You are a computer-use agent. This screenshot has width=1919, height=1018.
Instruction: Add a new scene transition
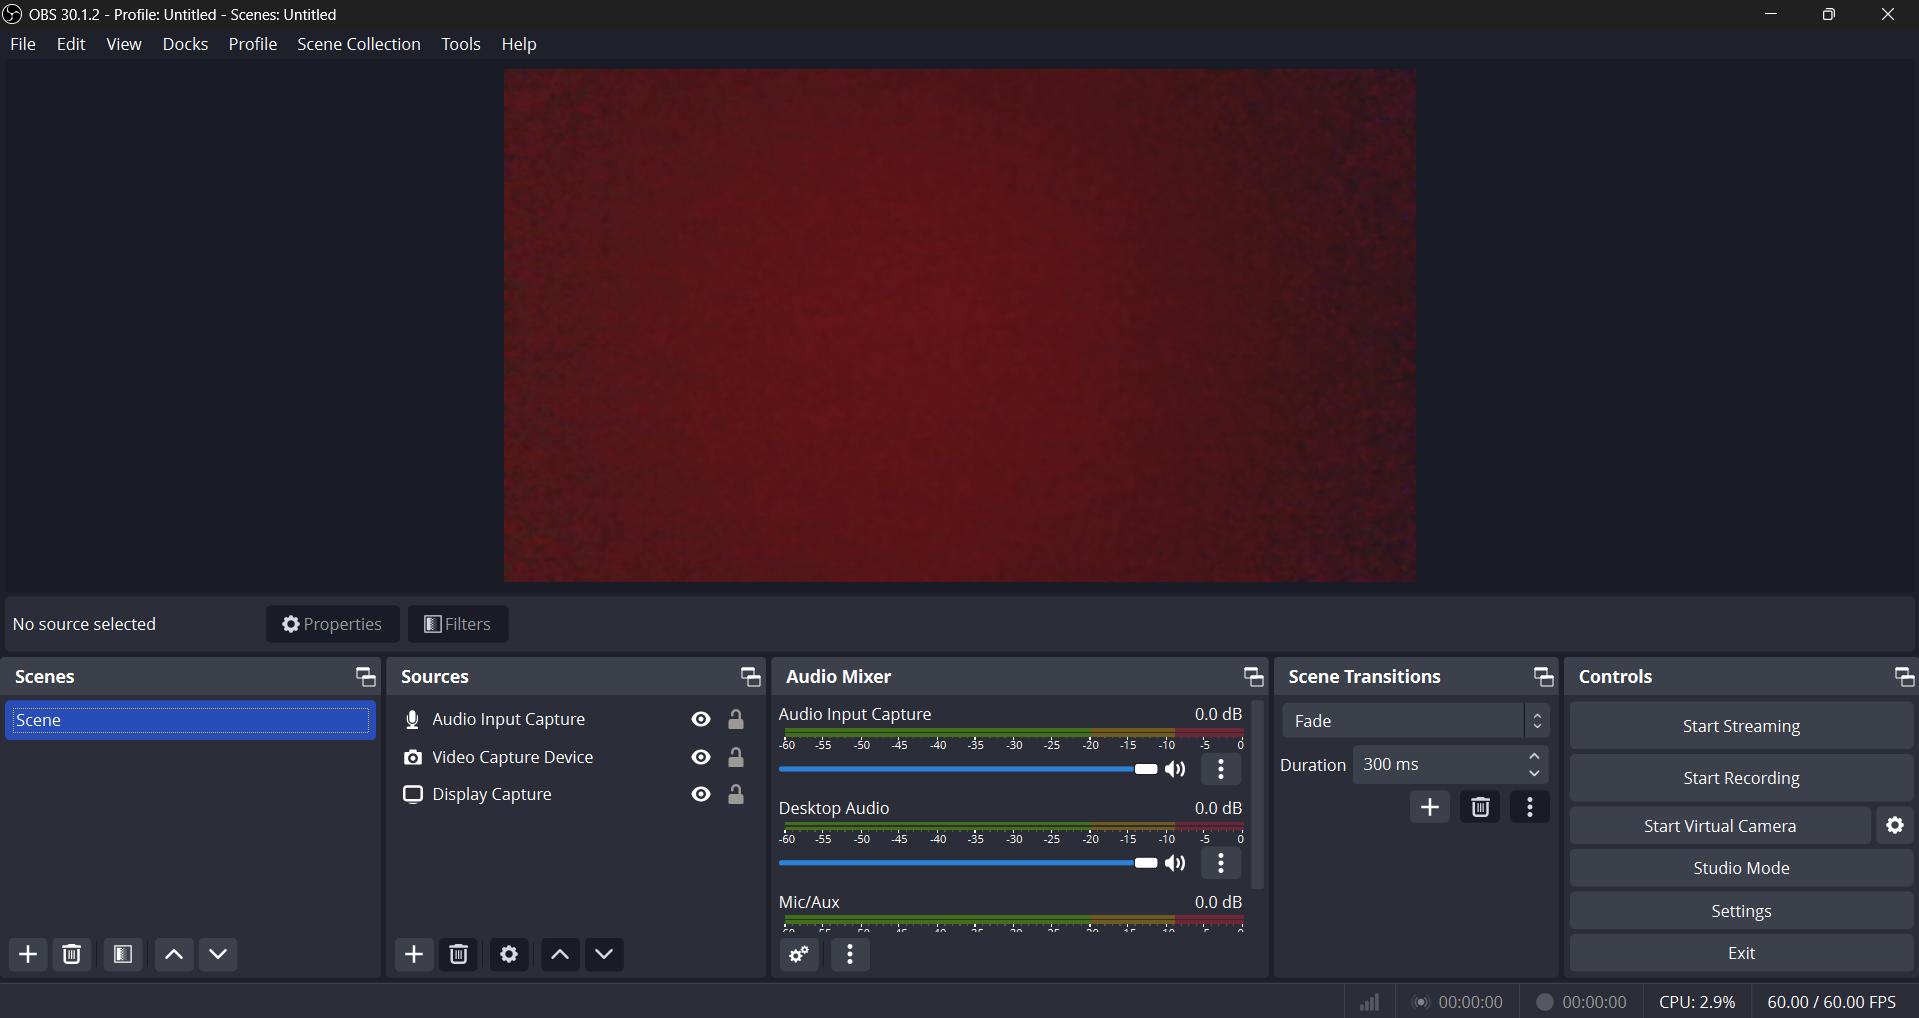[x=1430, y=808]
